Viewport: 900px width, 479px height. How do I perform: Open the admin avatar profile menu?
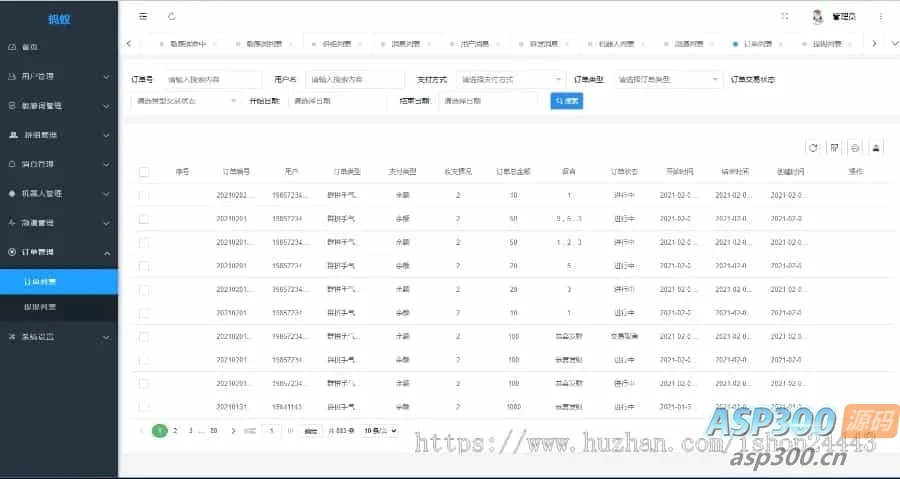(818, 17)
